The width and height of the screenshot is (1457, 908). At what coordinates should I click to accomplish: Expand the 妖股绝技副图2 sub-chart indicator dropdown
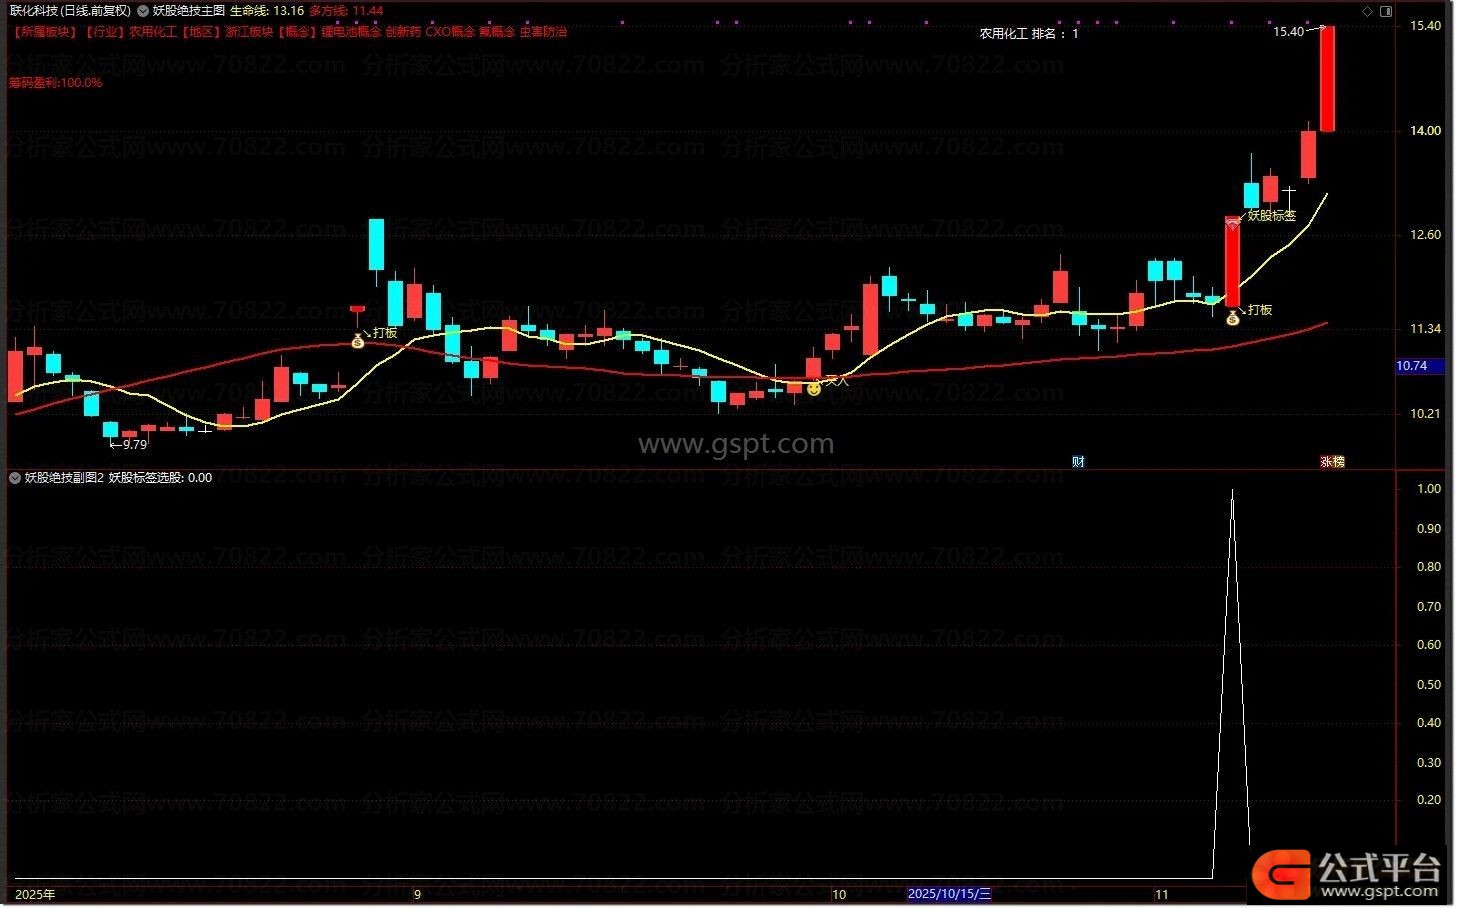(x=15, y=478)
